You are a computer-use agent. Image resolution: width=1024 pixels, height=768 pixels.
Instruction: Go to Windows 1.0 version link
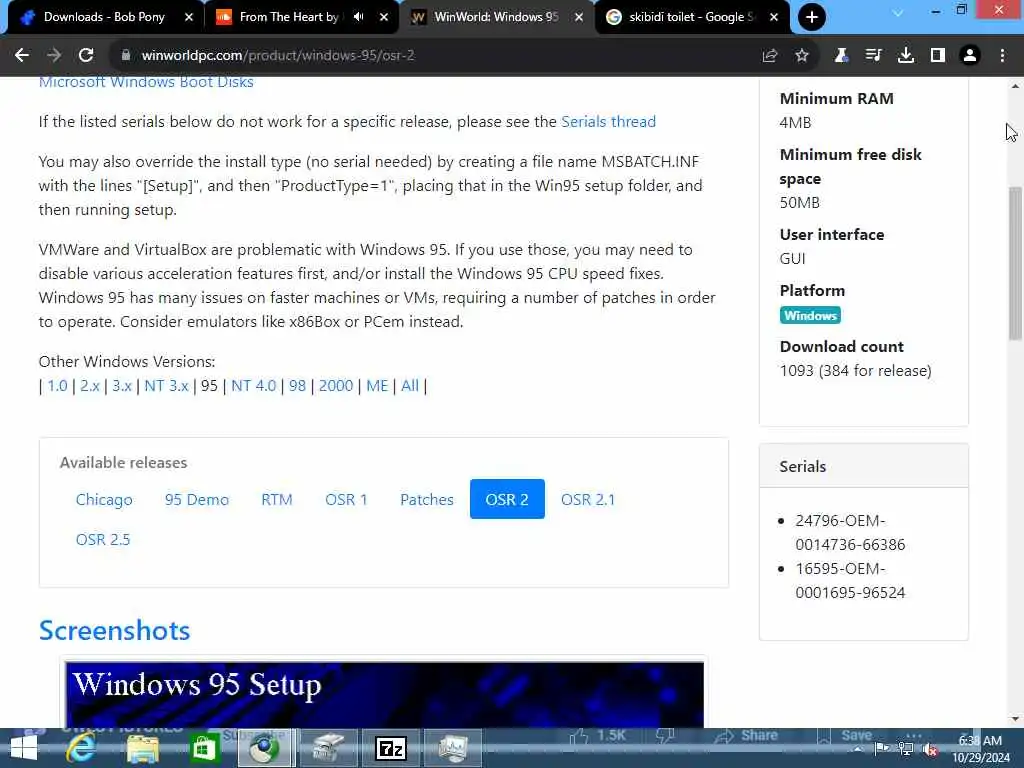point(57,386)
